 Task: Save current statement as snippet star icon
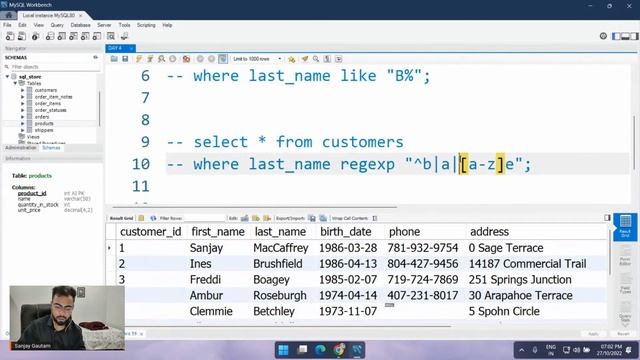click(291, 59)
